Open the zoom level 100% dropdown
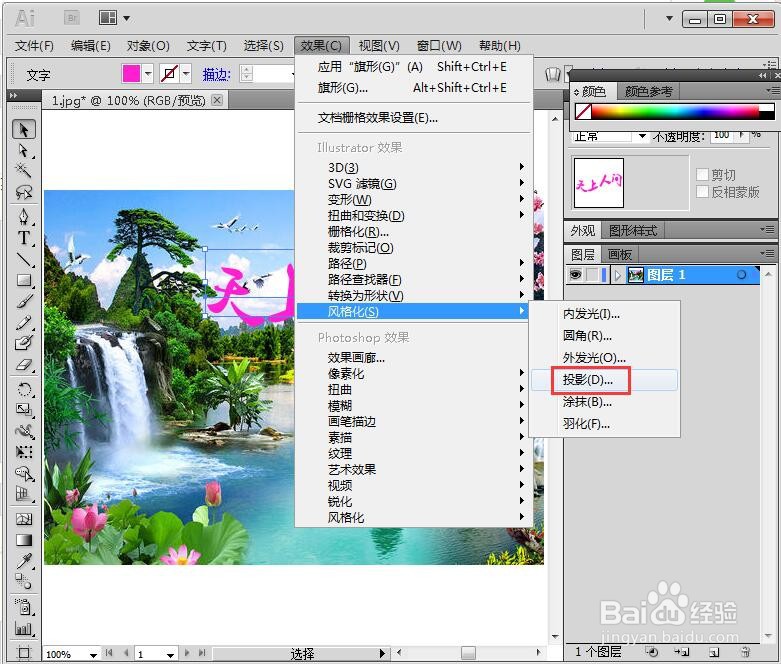Viewport: 781px width, 664px height. pyautogui.click(x=93, y=654)
